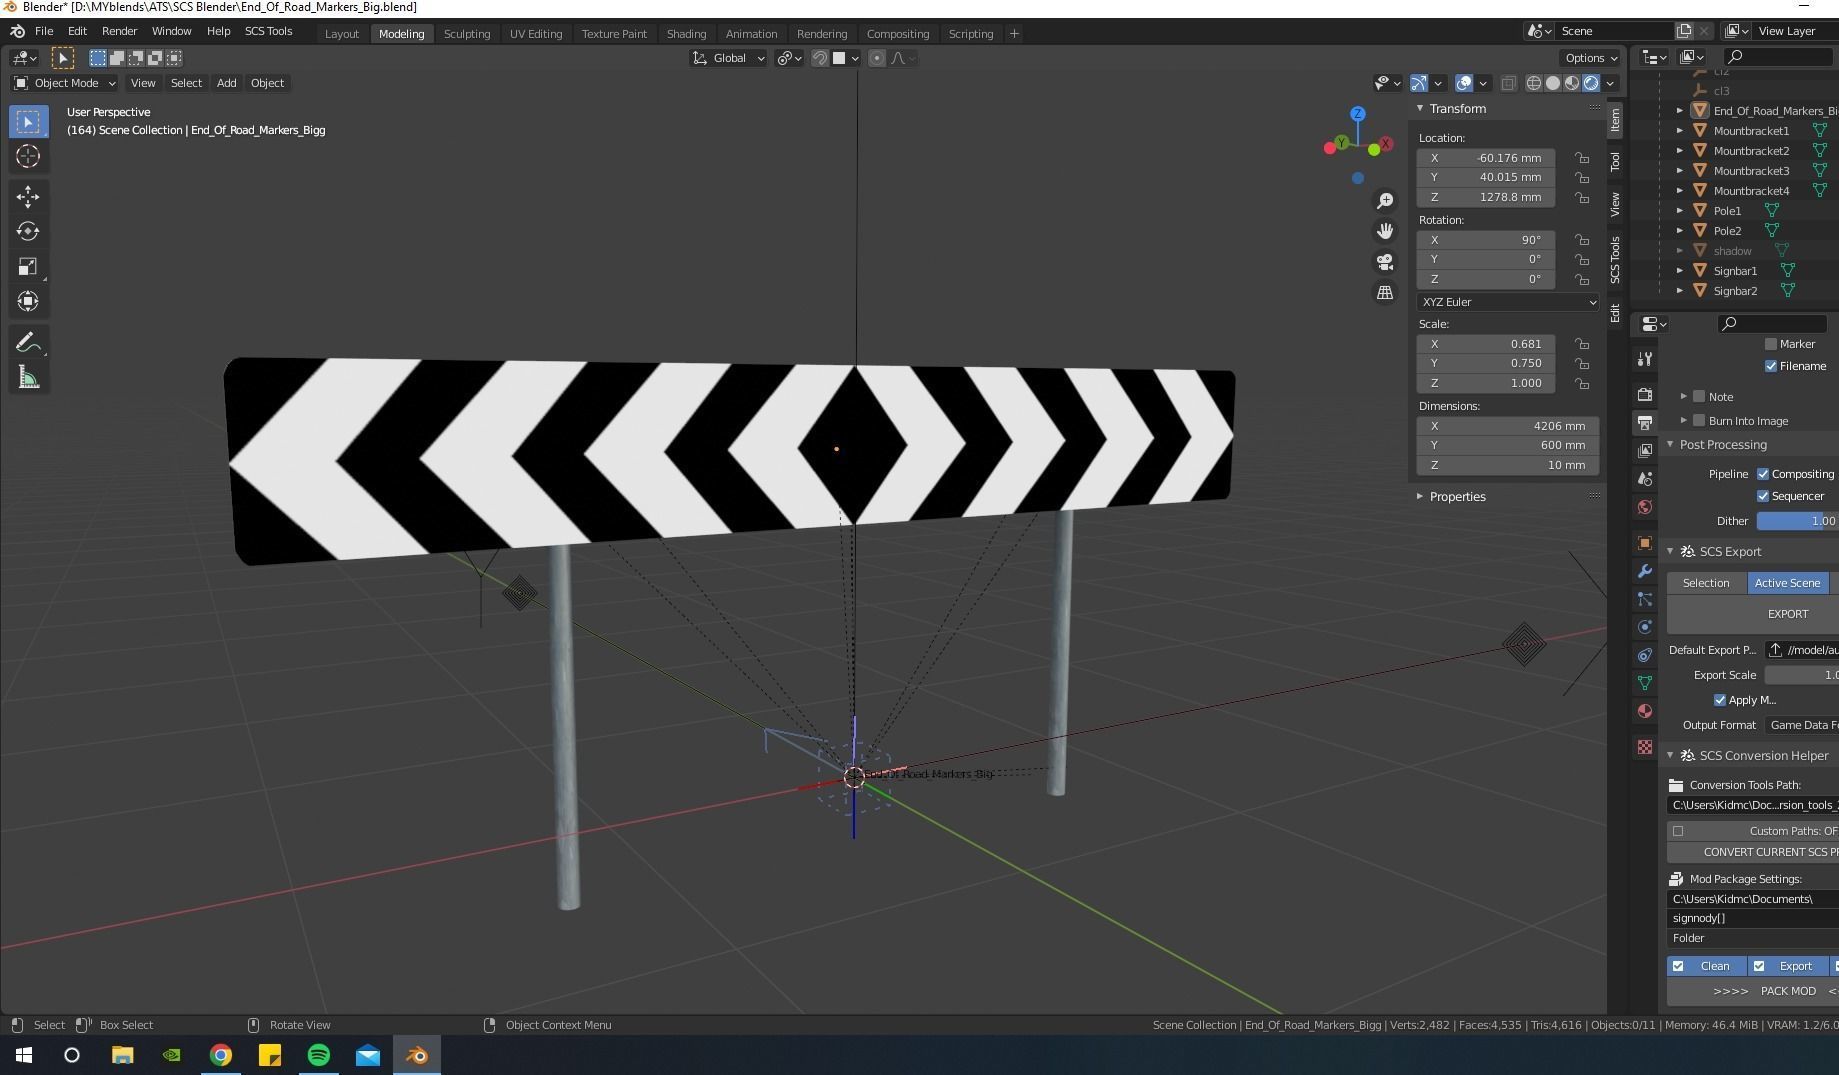Viewport: 1839px width, 1075px height.
Task: Activate the Scale tool
Action: [x=28, y=266]
